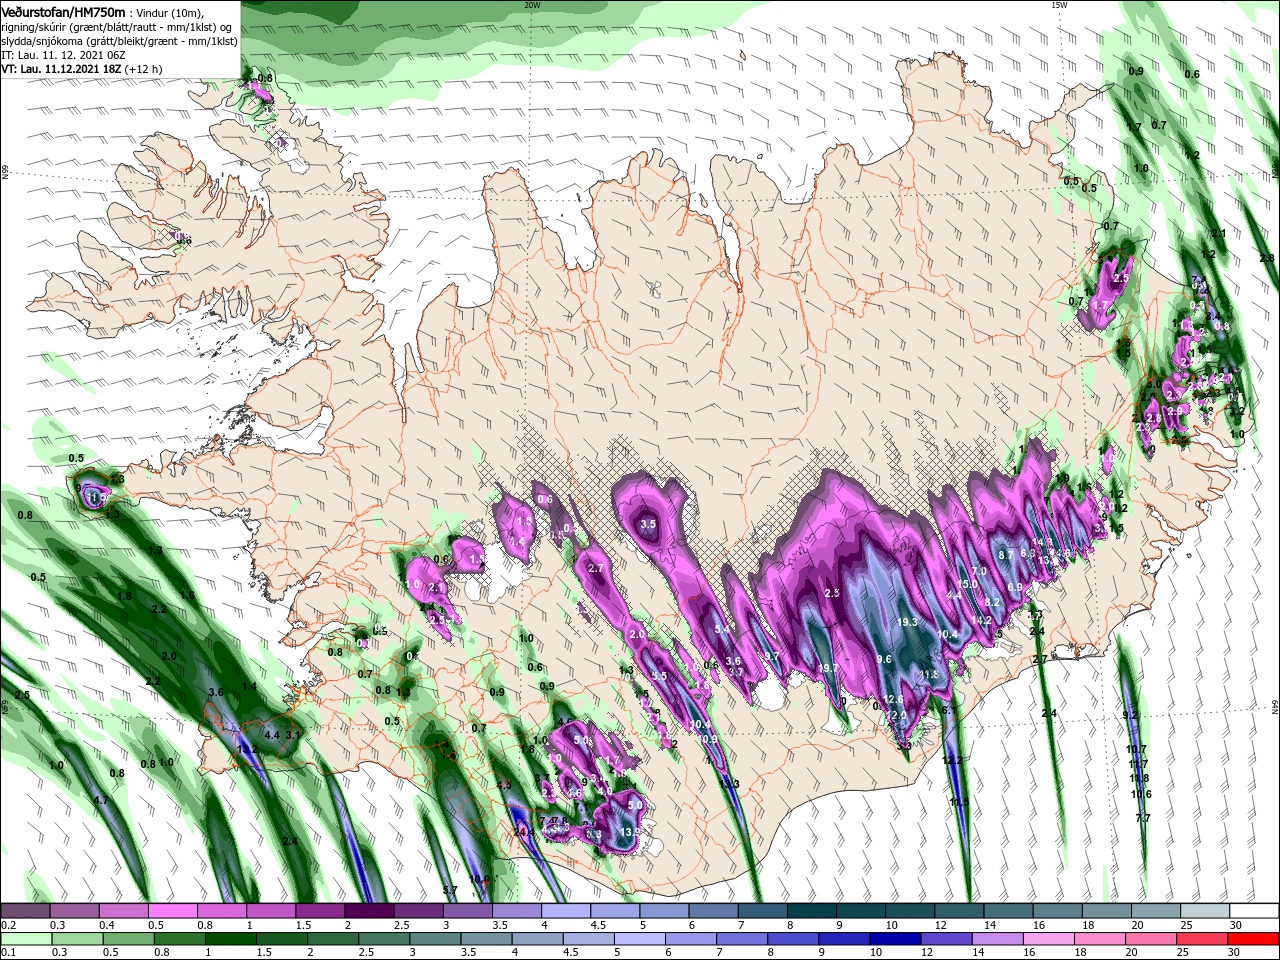Click the 15W longitude label
The width and height of the screenshot is (1280, 960).
pos(1059,4)
